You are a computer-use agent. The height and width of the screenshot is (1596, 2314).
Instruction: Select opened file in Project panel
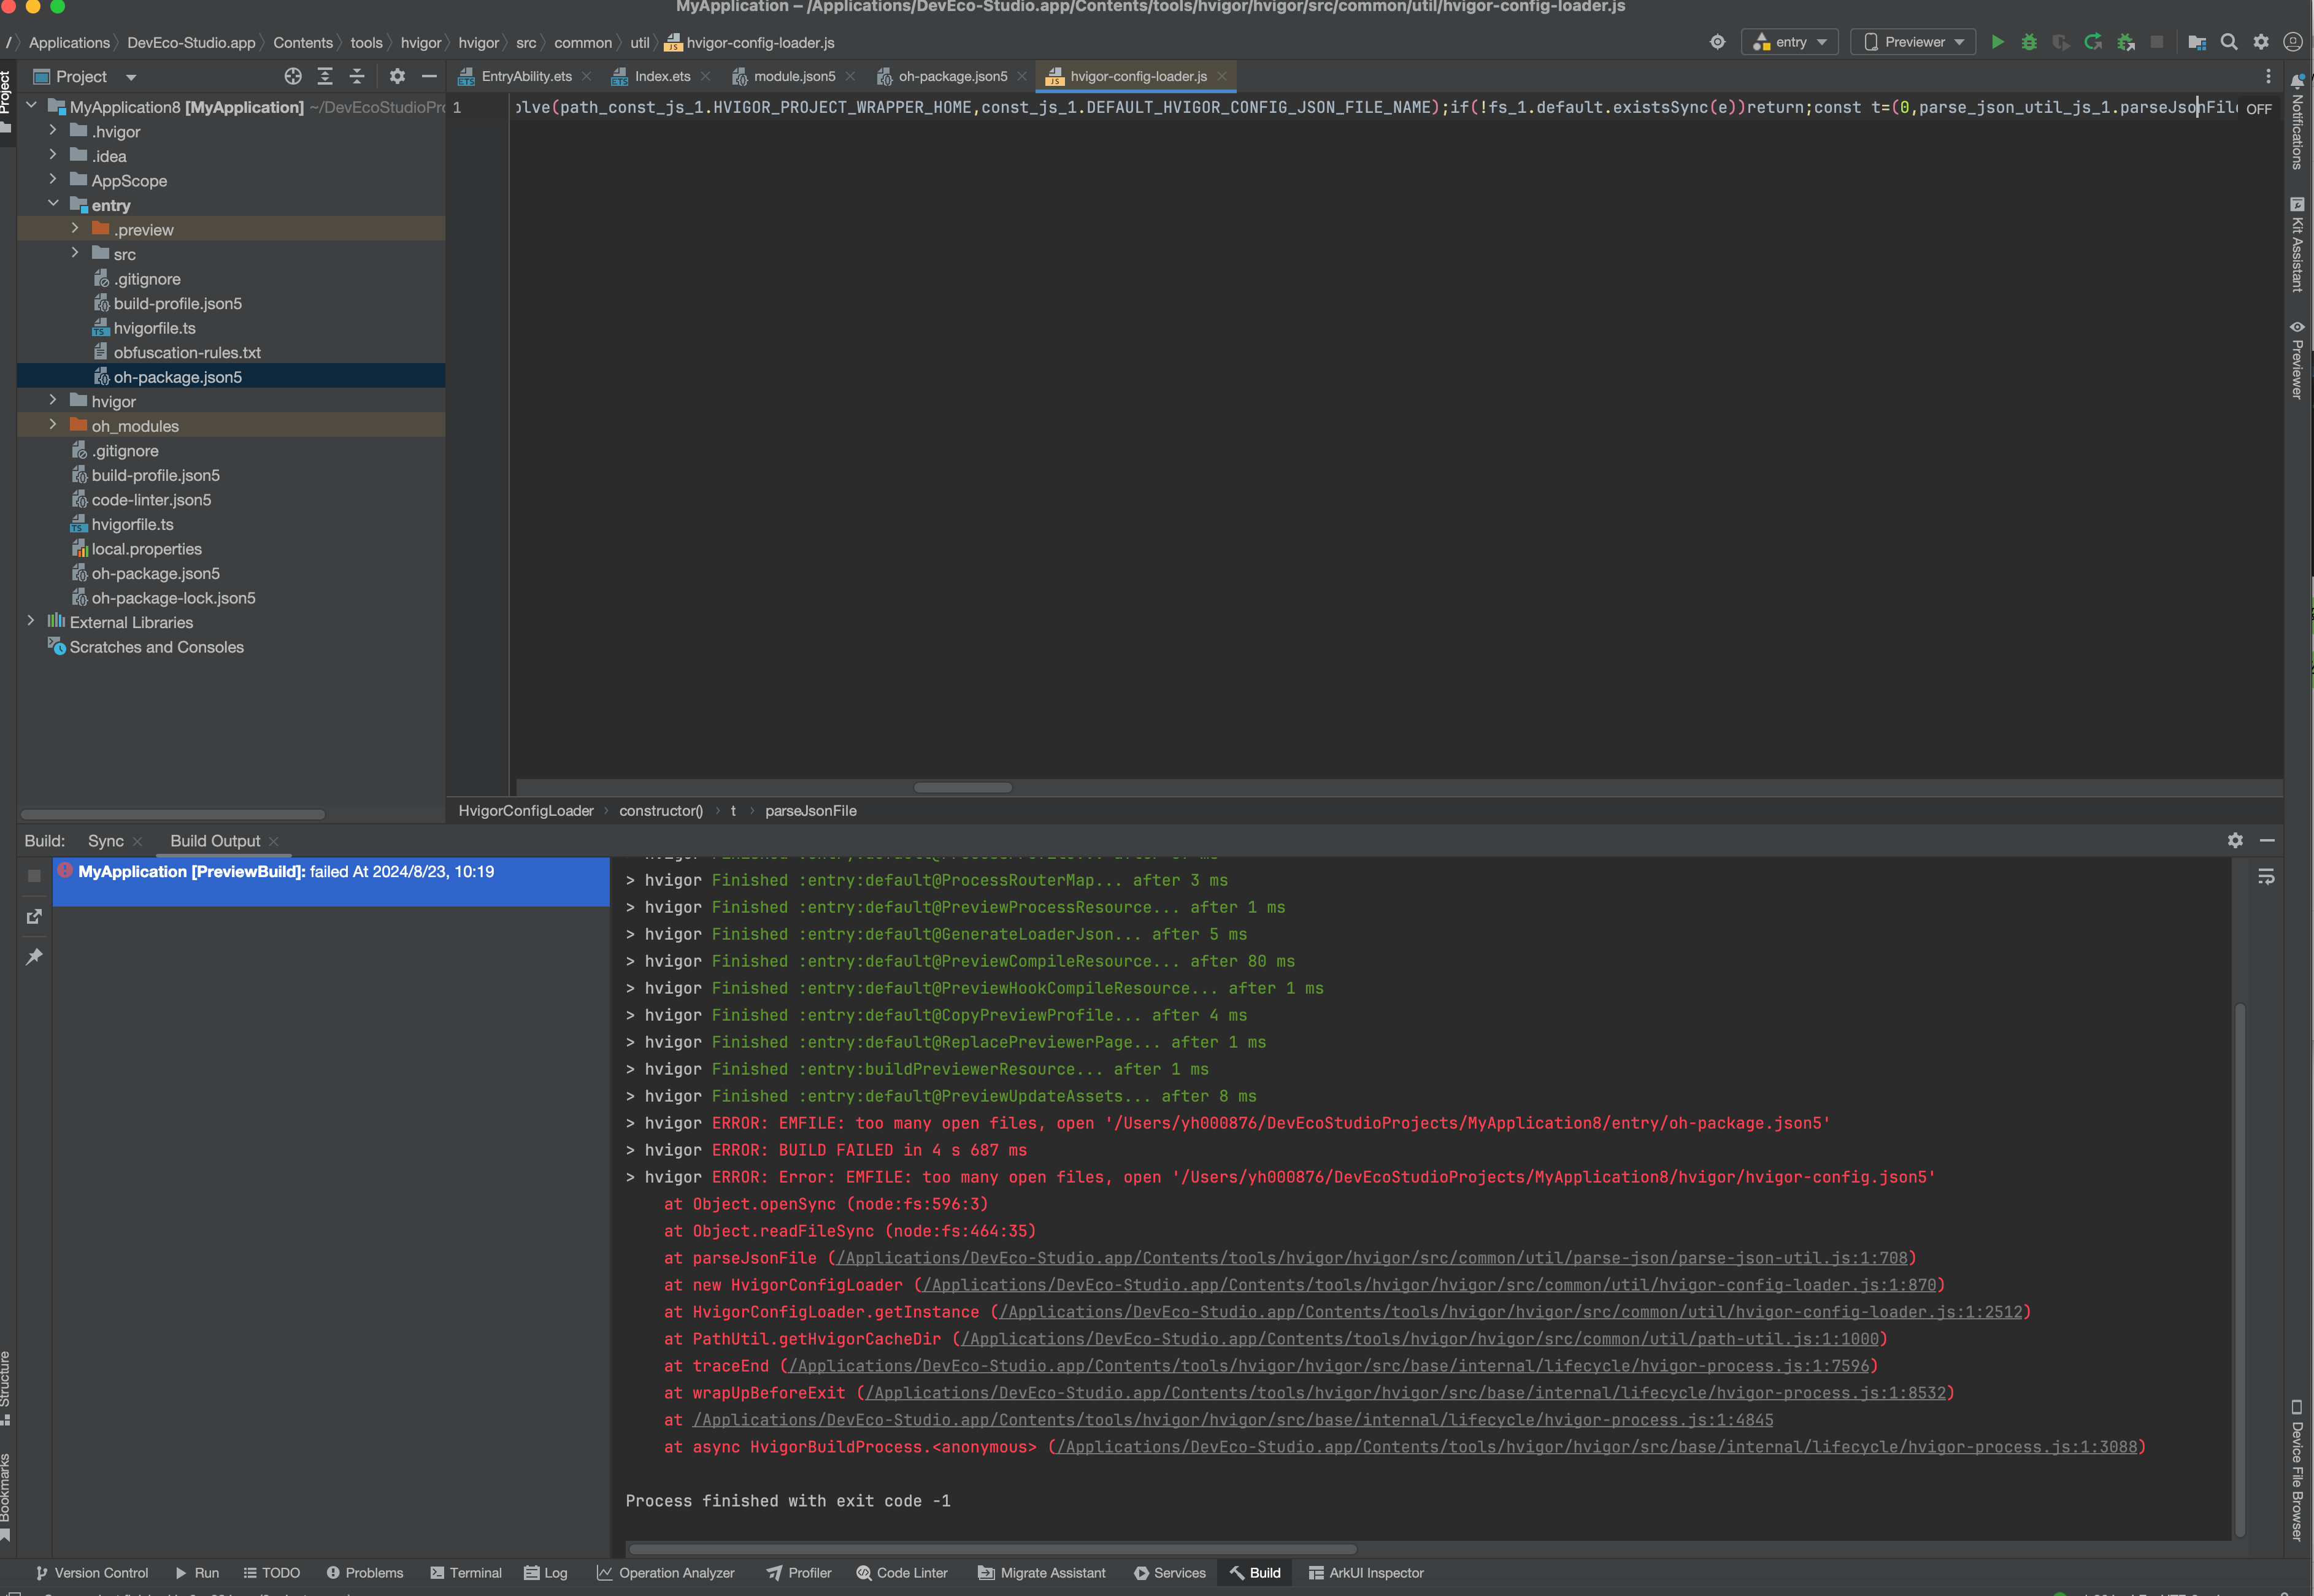(293, 76)
